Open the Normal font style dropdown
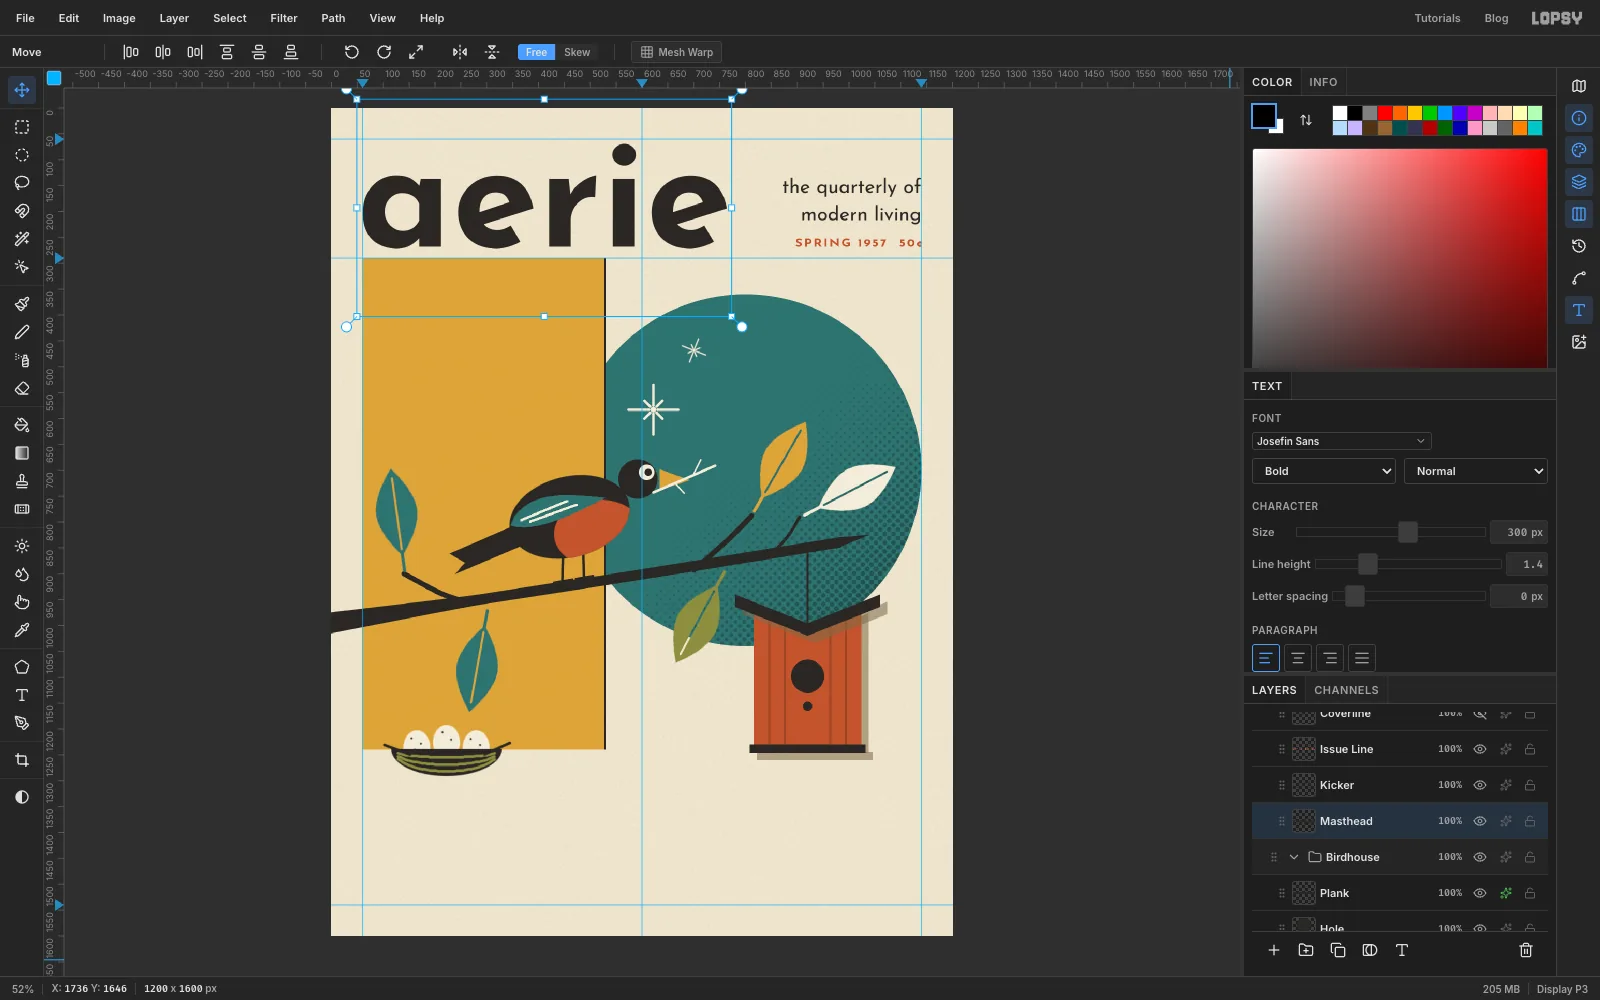This screenshot has width=1600, height=1000. 1476,471
